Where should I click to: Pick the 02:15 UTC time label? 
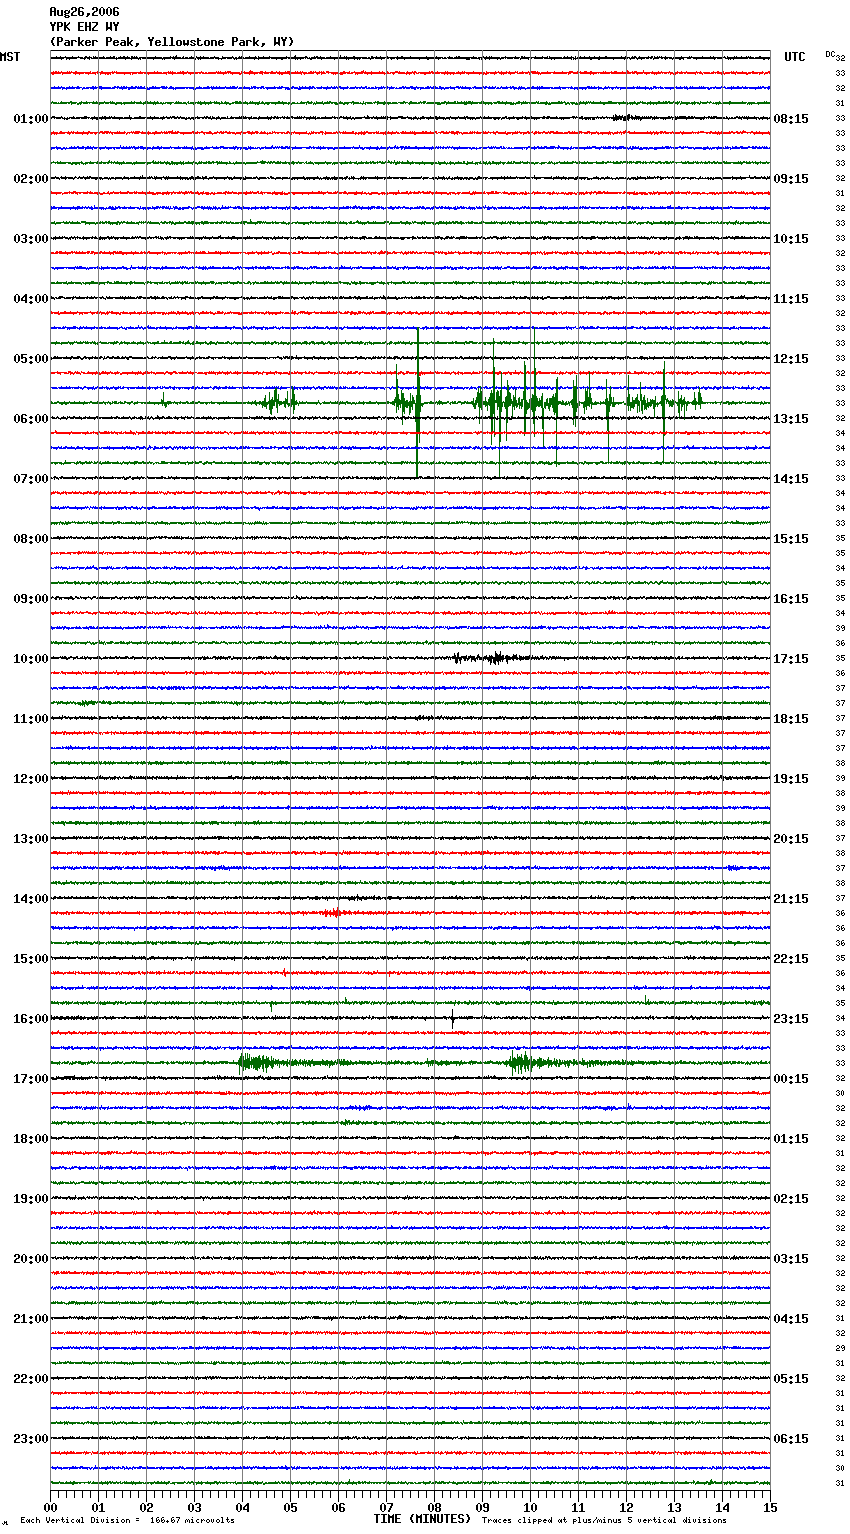[791, 1199]
